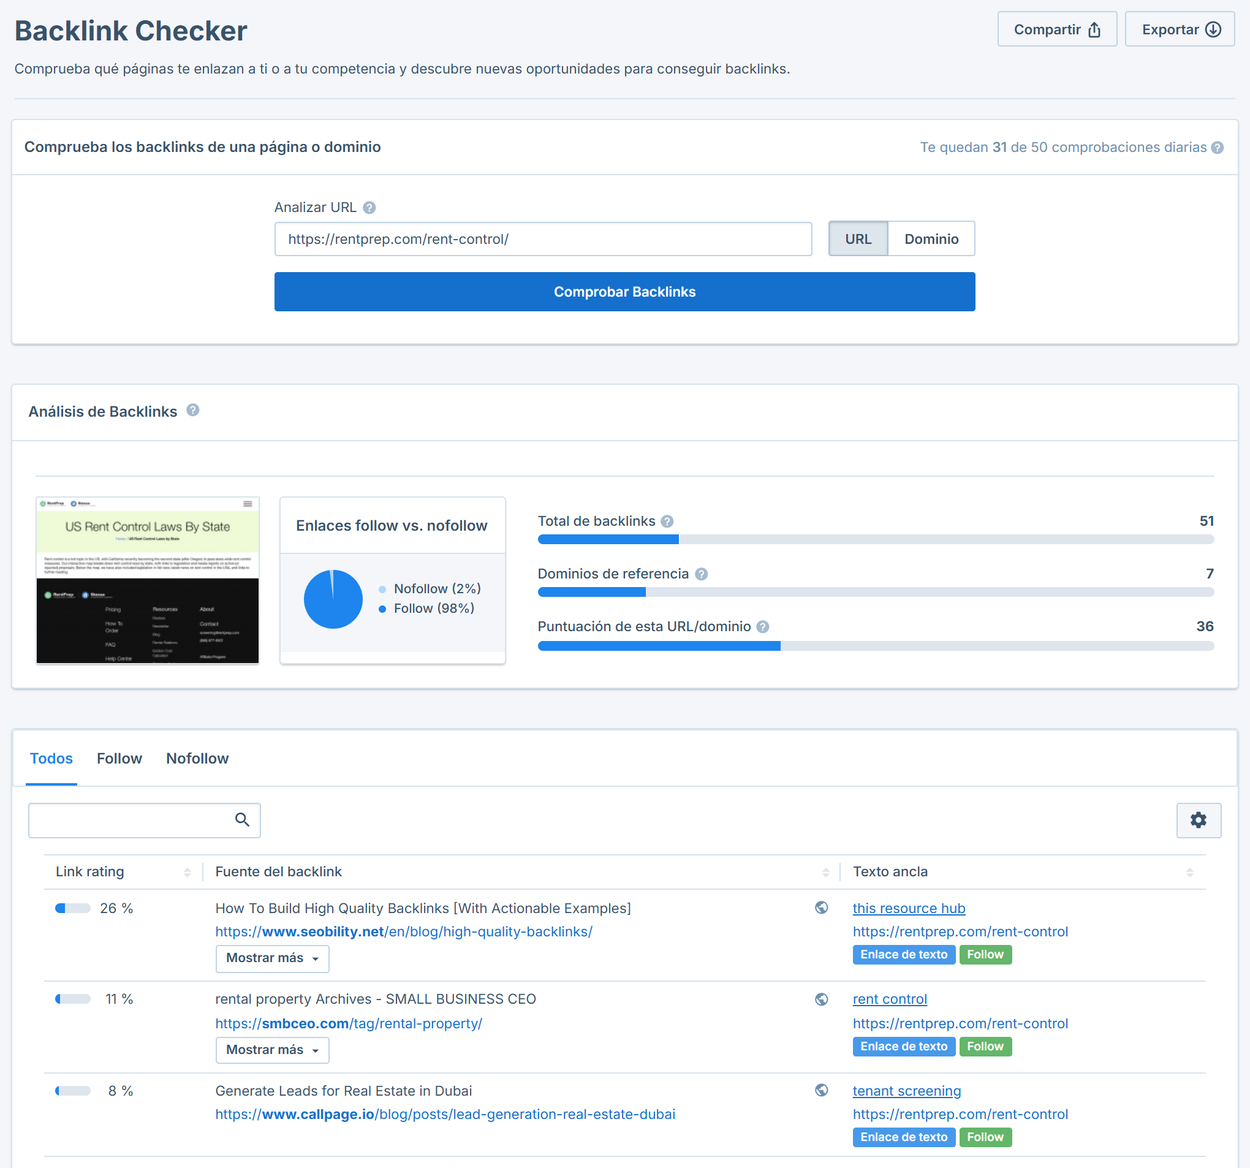Click the rentprep.com target URL in seobility row
The height and width of the screenshot is (1168, 1250).
coord(960,932)
